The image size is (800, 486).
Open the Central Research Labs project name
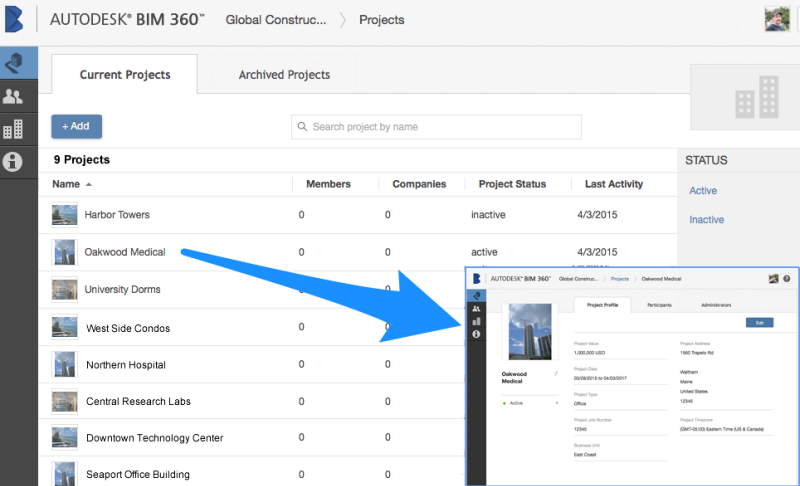pos(138,401)
